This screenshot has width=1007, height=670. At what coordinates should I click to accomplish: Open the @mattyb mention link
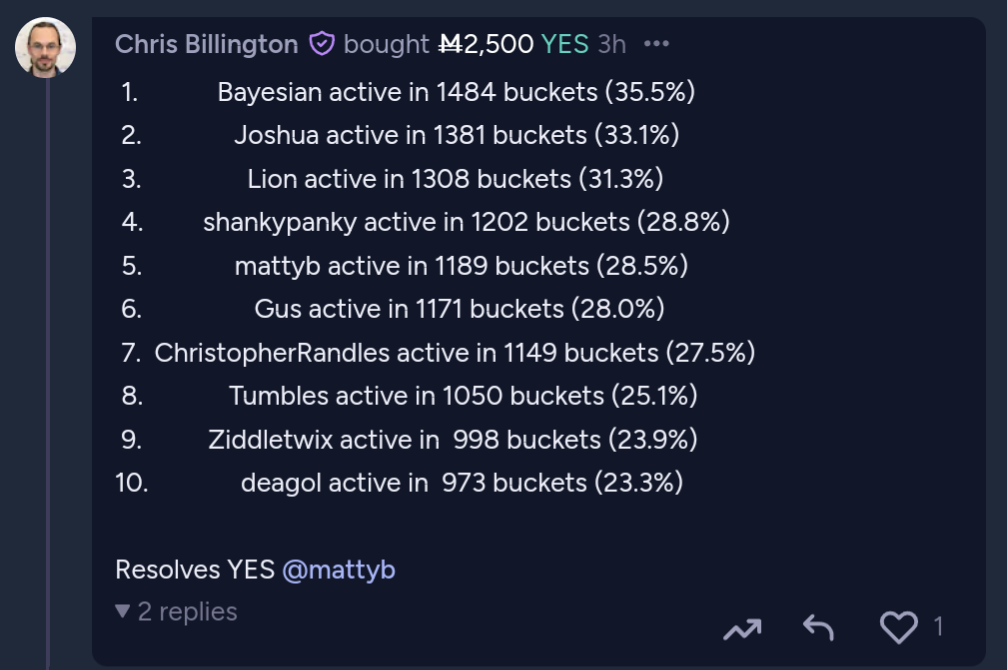pos(338,570)
